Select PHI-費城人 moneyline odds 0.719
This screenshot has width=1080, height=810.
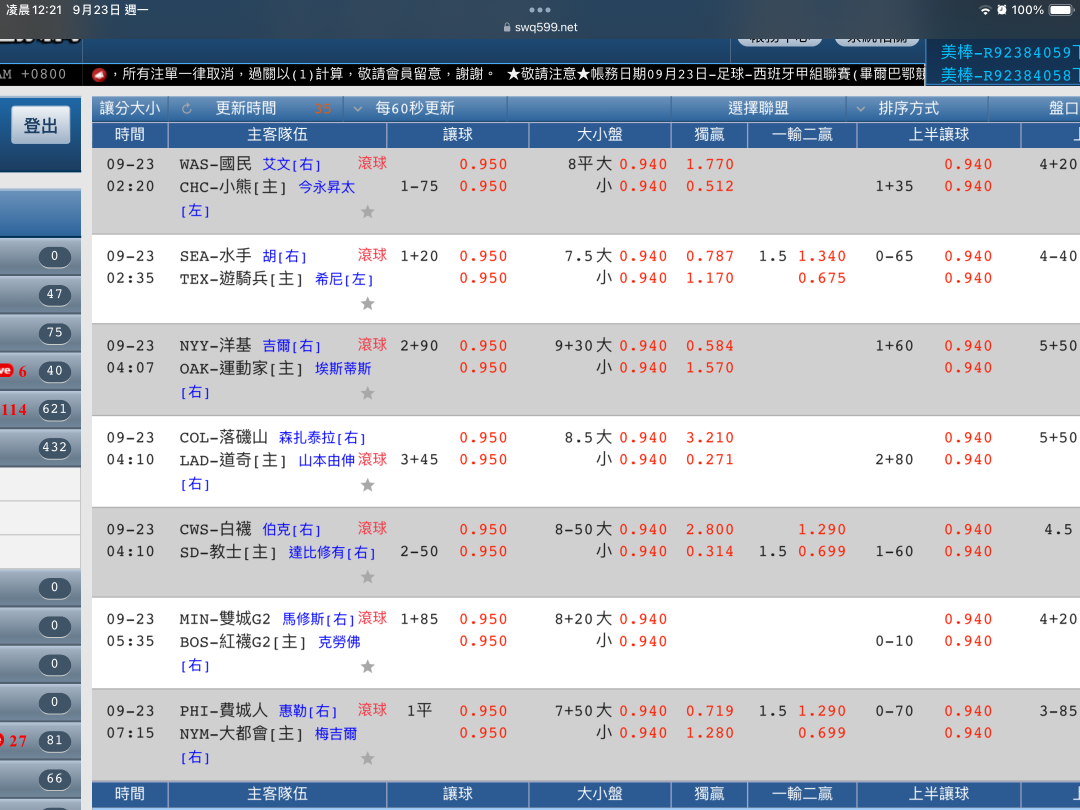point(709,711)
